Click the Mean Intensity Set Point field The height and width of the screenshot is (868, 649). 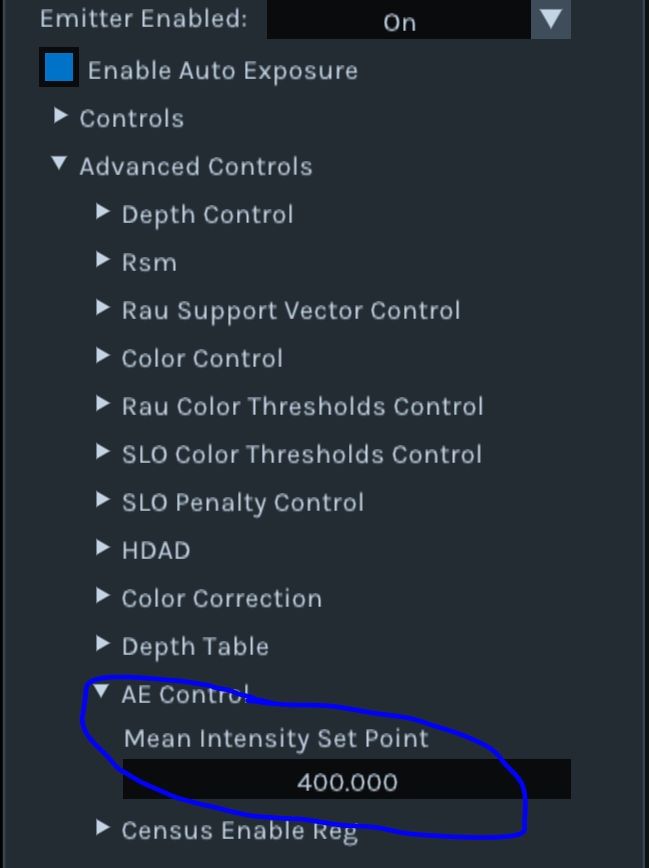coord(346,781)
